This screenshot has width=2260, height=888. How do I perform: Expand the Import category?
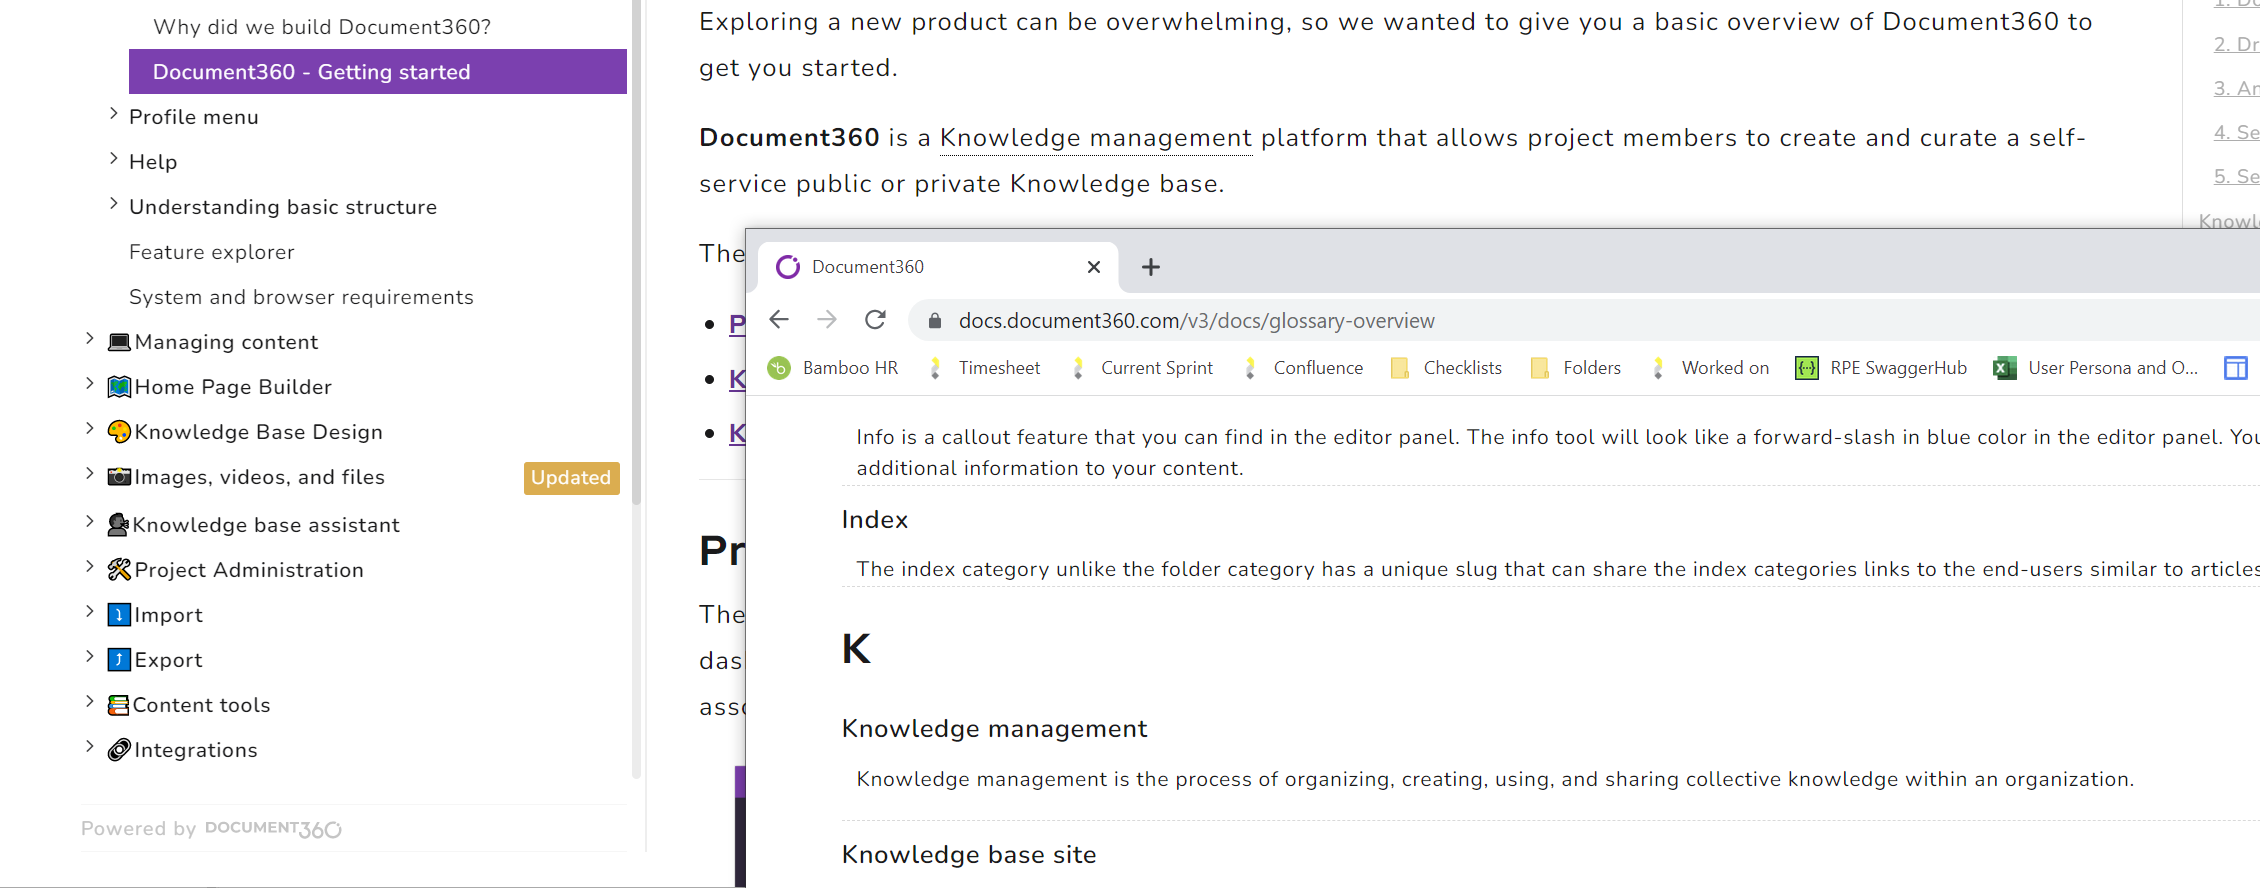coord(89,612)
